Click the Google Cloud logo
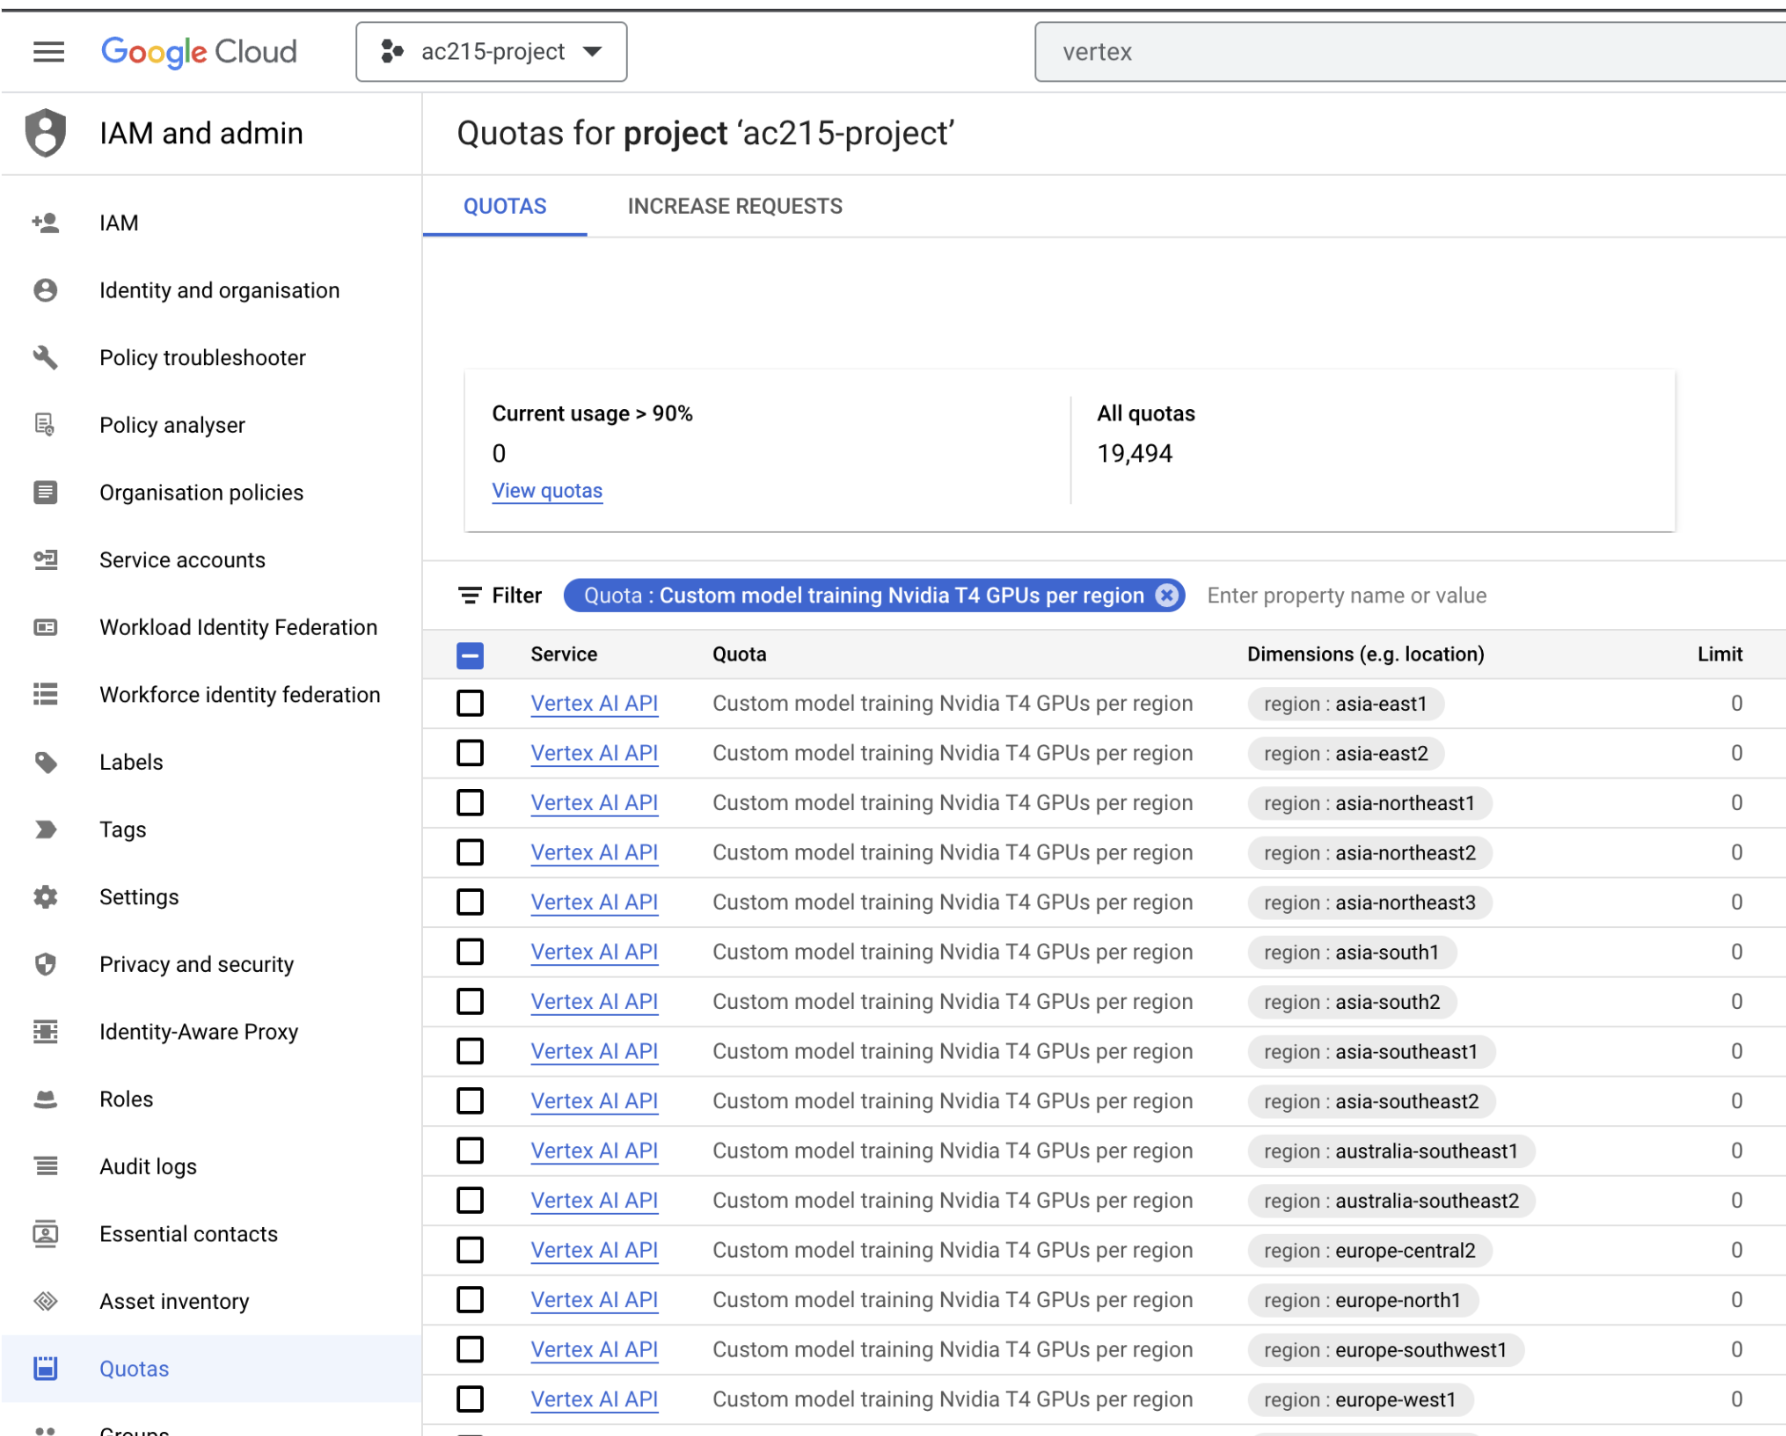The image size is (1786, 1436). pos(199,51)
